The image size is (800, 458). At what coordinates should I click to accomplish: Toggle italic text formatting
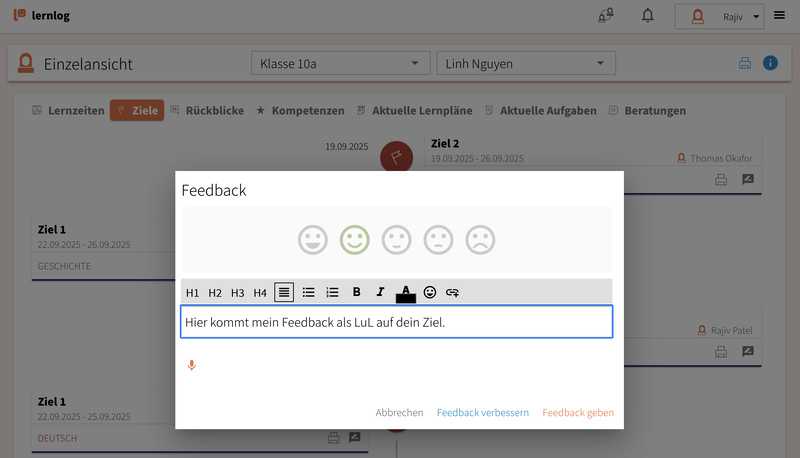click(x=380, y=292)
